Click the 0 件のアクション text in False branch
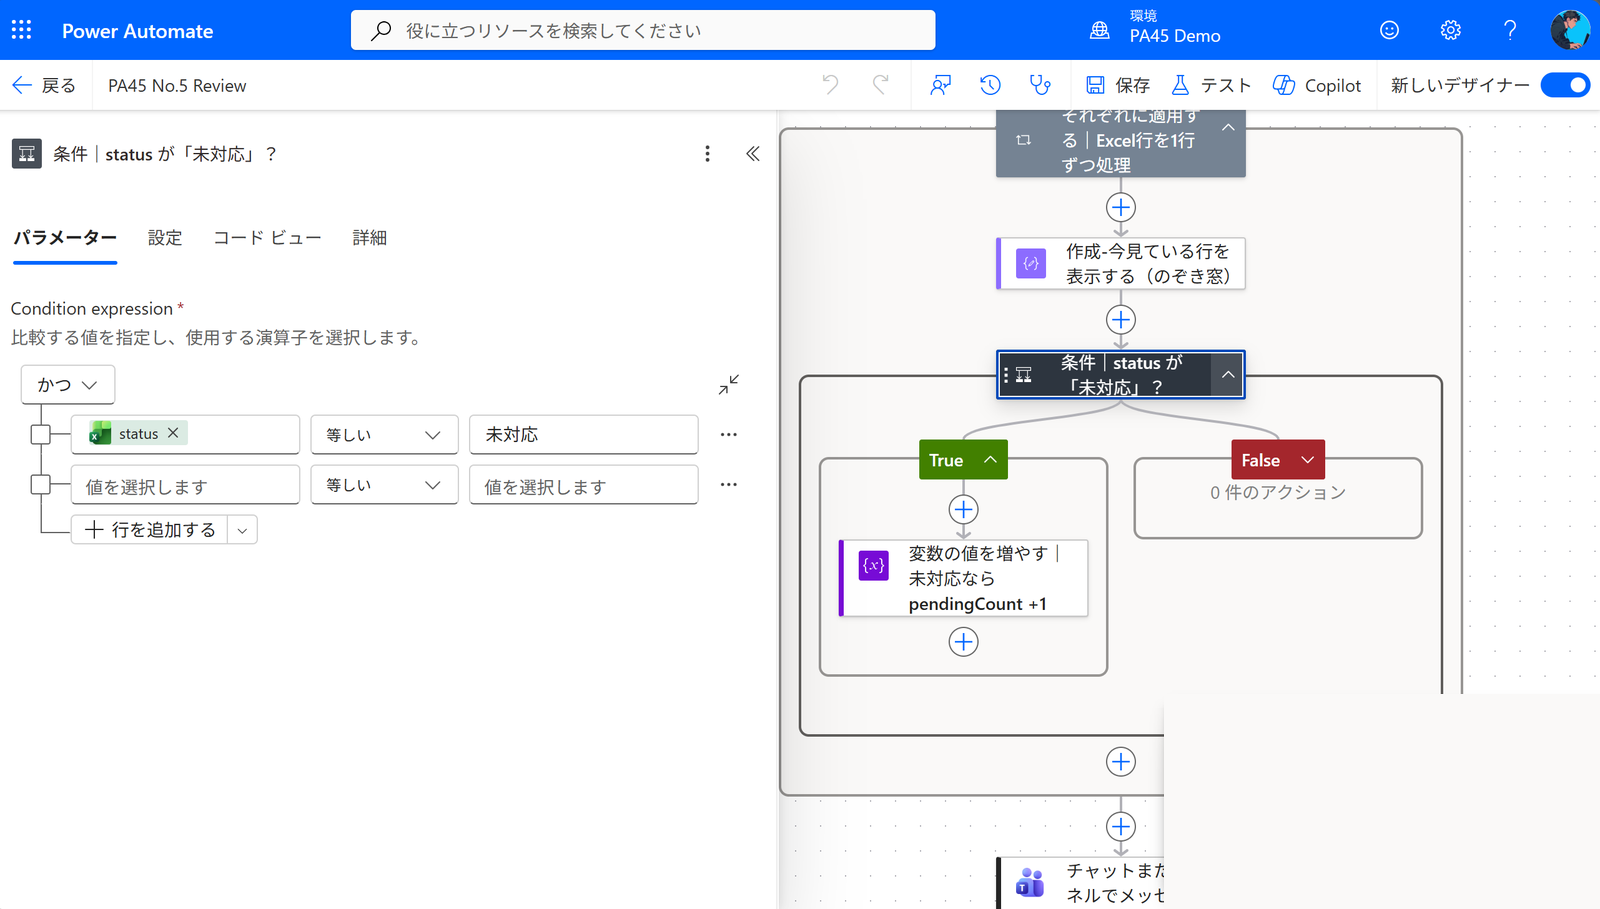Image resolution: width=1600 pixels, height=909 pixels. [1278, 492]
